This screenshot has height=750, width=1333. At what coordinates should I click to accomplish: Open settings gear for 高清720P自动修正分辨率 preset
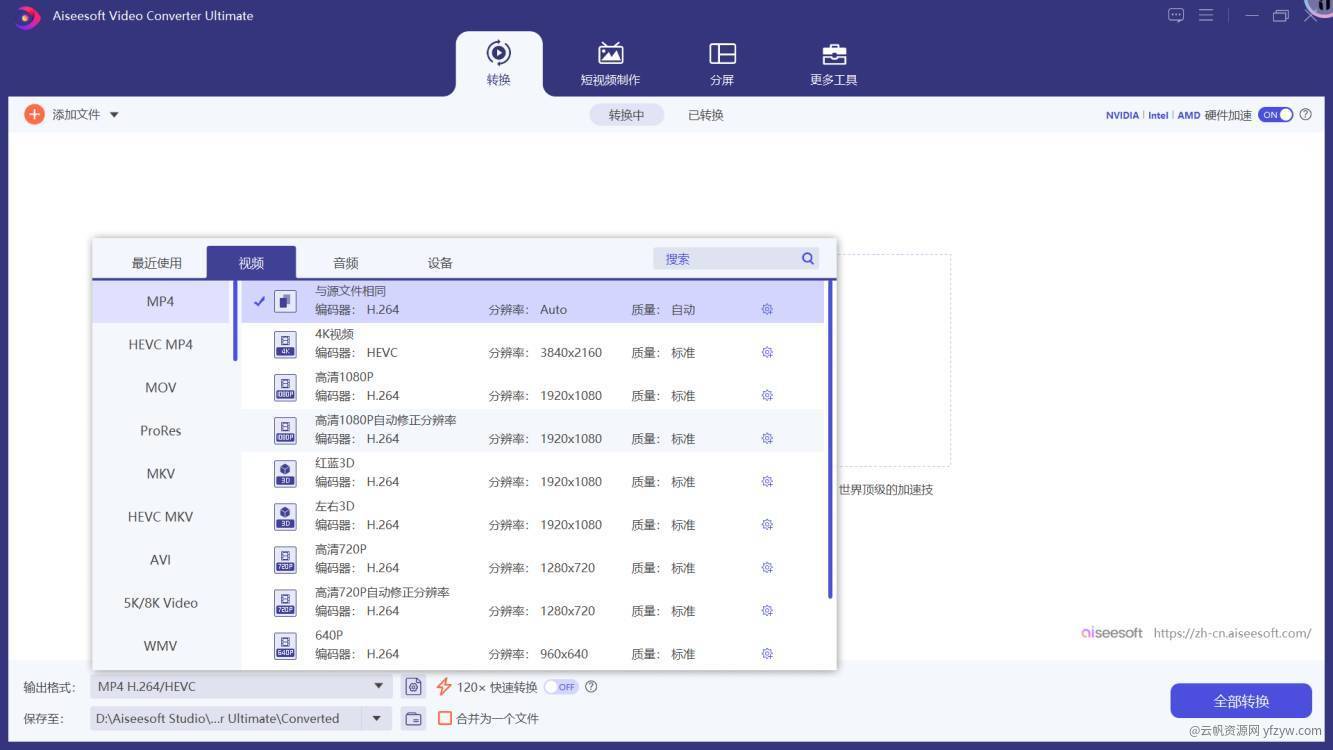[x=767, y=611]
